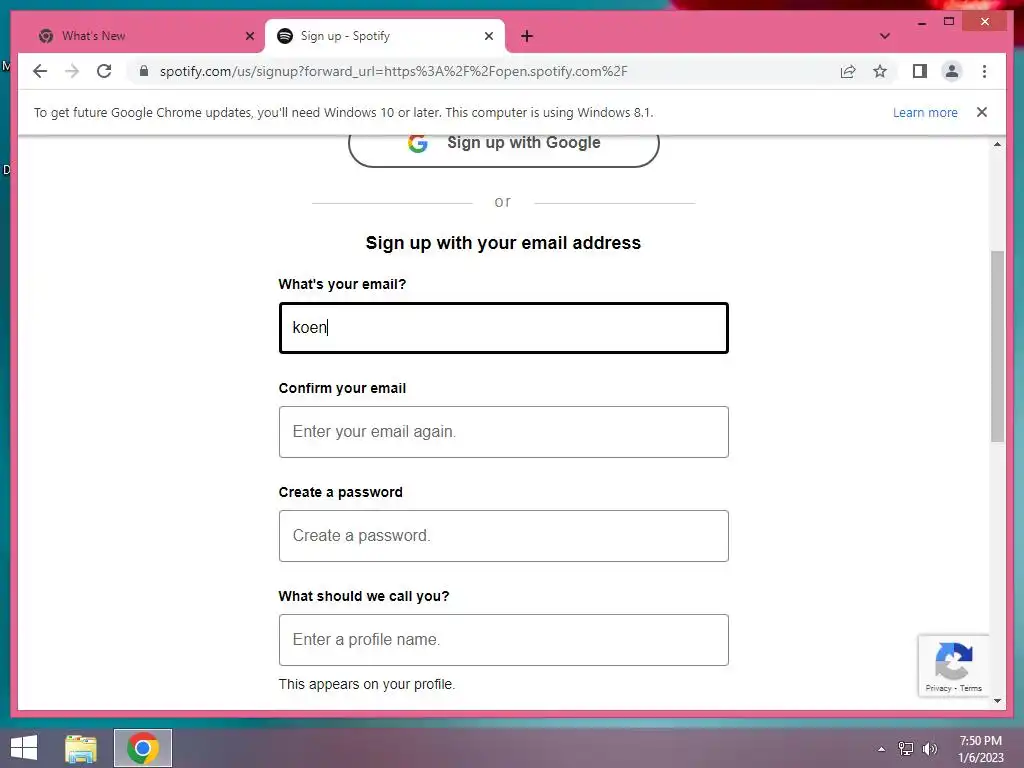Show hidden system tray icons
Image resolution: width=1024 pixels, height=768 pixels.
click(x=881, y=749)
